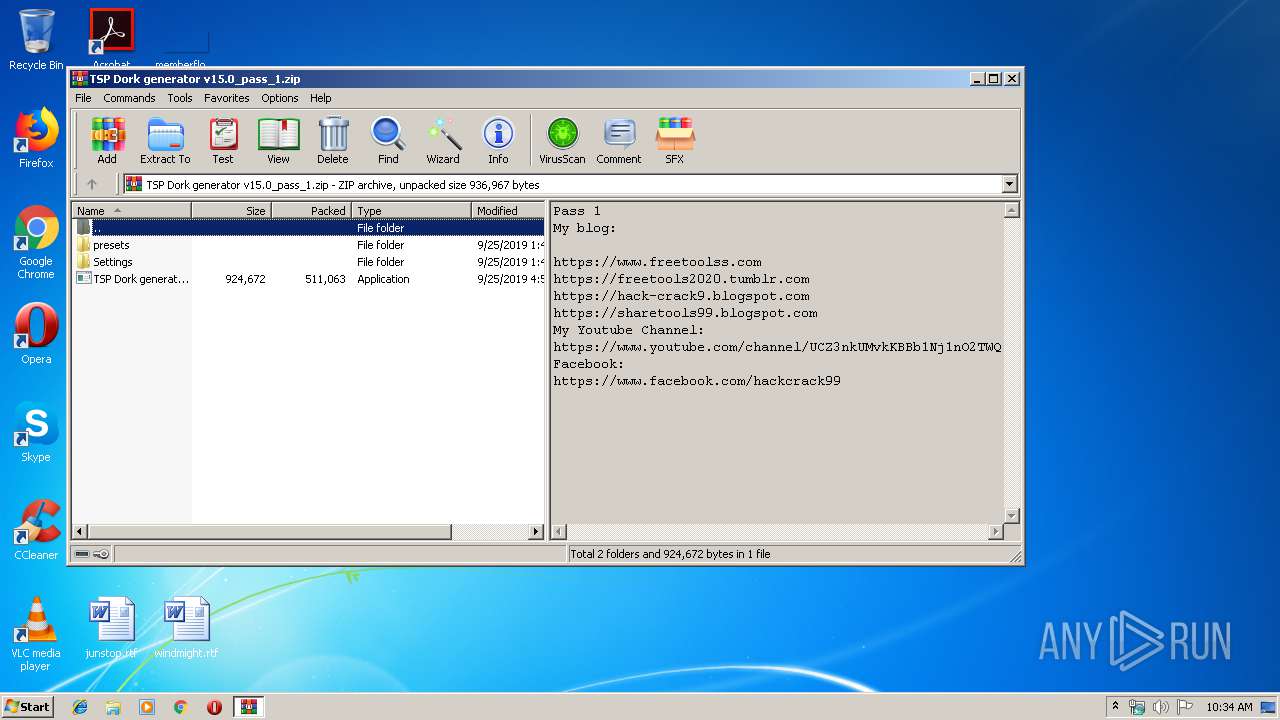Open Recycle Bin on desktop

coord(36,40)
